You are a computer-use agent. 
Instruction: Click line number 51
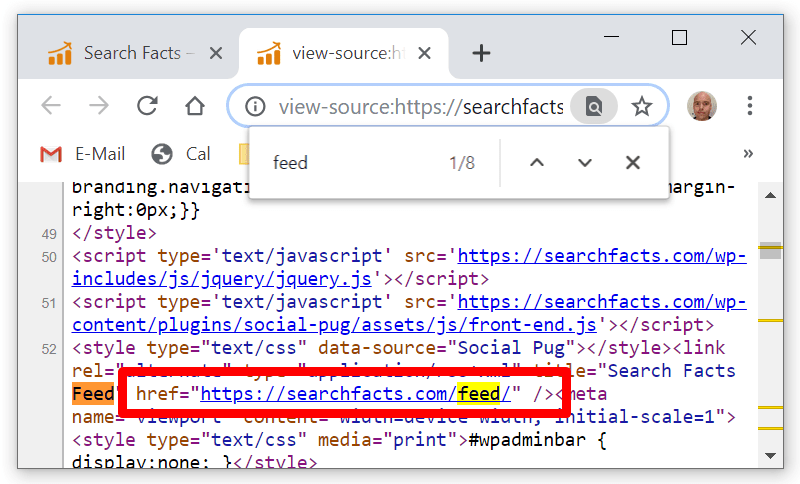coord(49,303)
